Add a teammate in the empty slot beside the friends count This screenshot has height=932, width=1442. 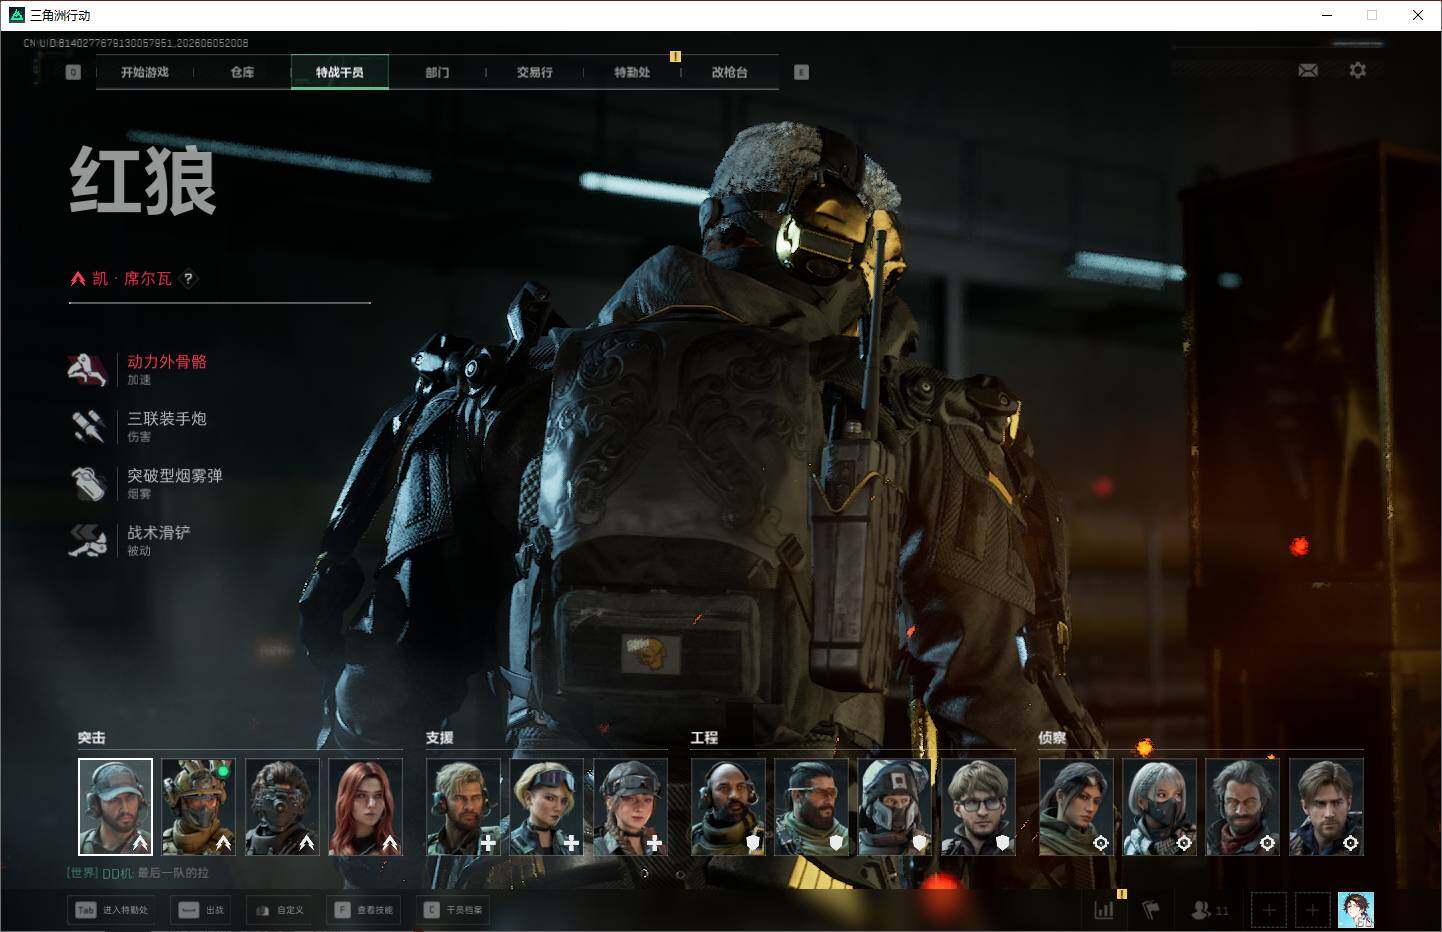(x=1269, y=910)
